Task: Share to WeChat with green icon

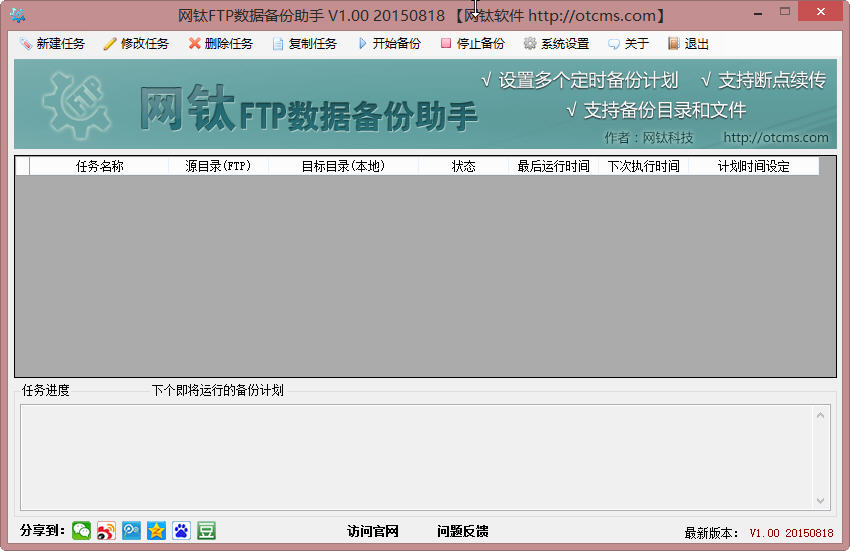Action: pyautogui.click(x=81, y=530)
